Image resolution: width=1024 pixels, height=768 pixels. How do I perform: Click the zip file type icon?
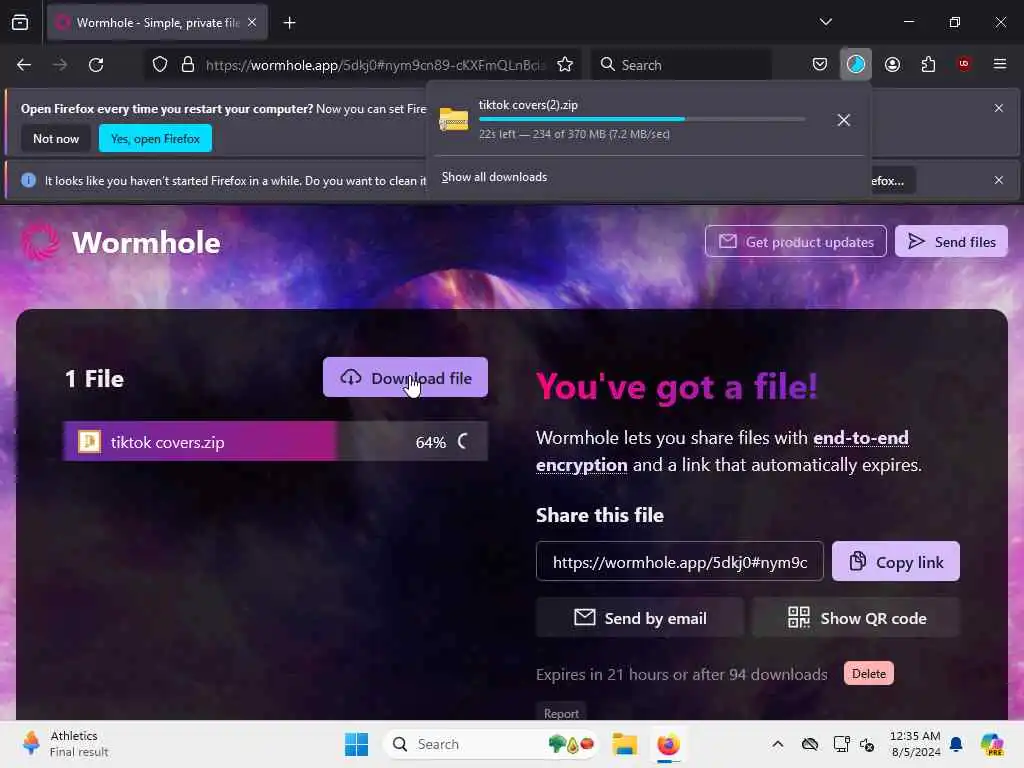(89, 441)
